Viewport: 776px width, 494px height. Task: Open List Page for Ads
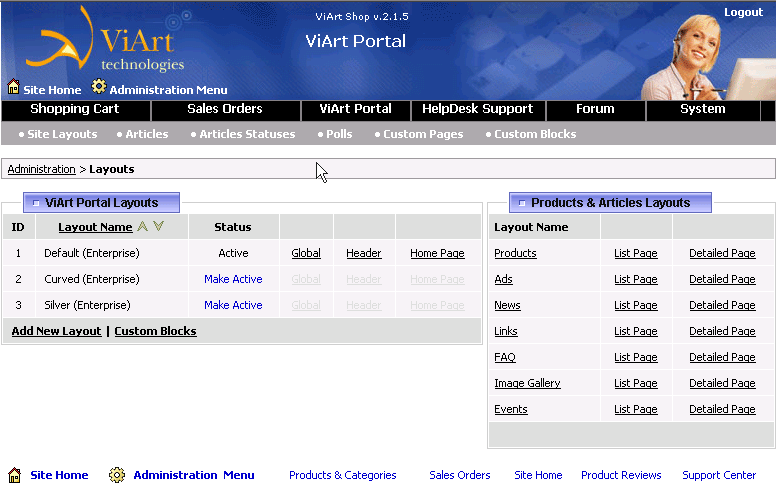pos(636,279)
